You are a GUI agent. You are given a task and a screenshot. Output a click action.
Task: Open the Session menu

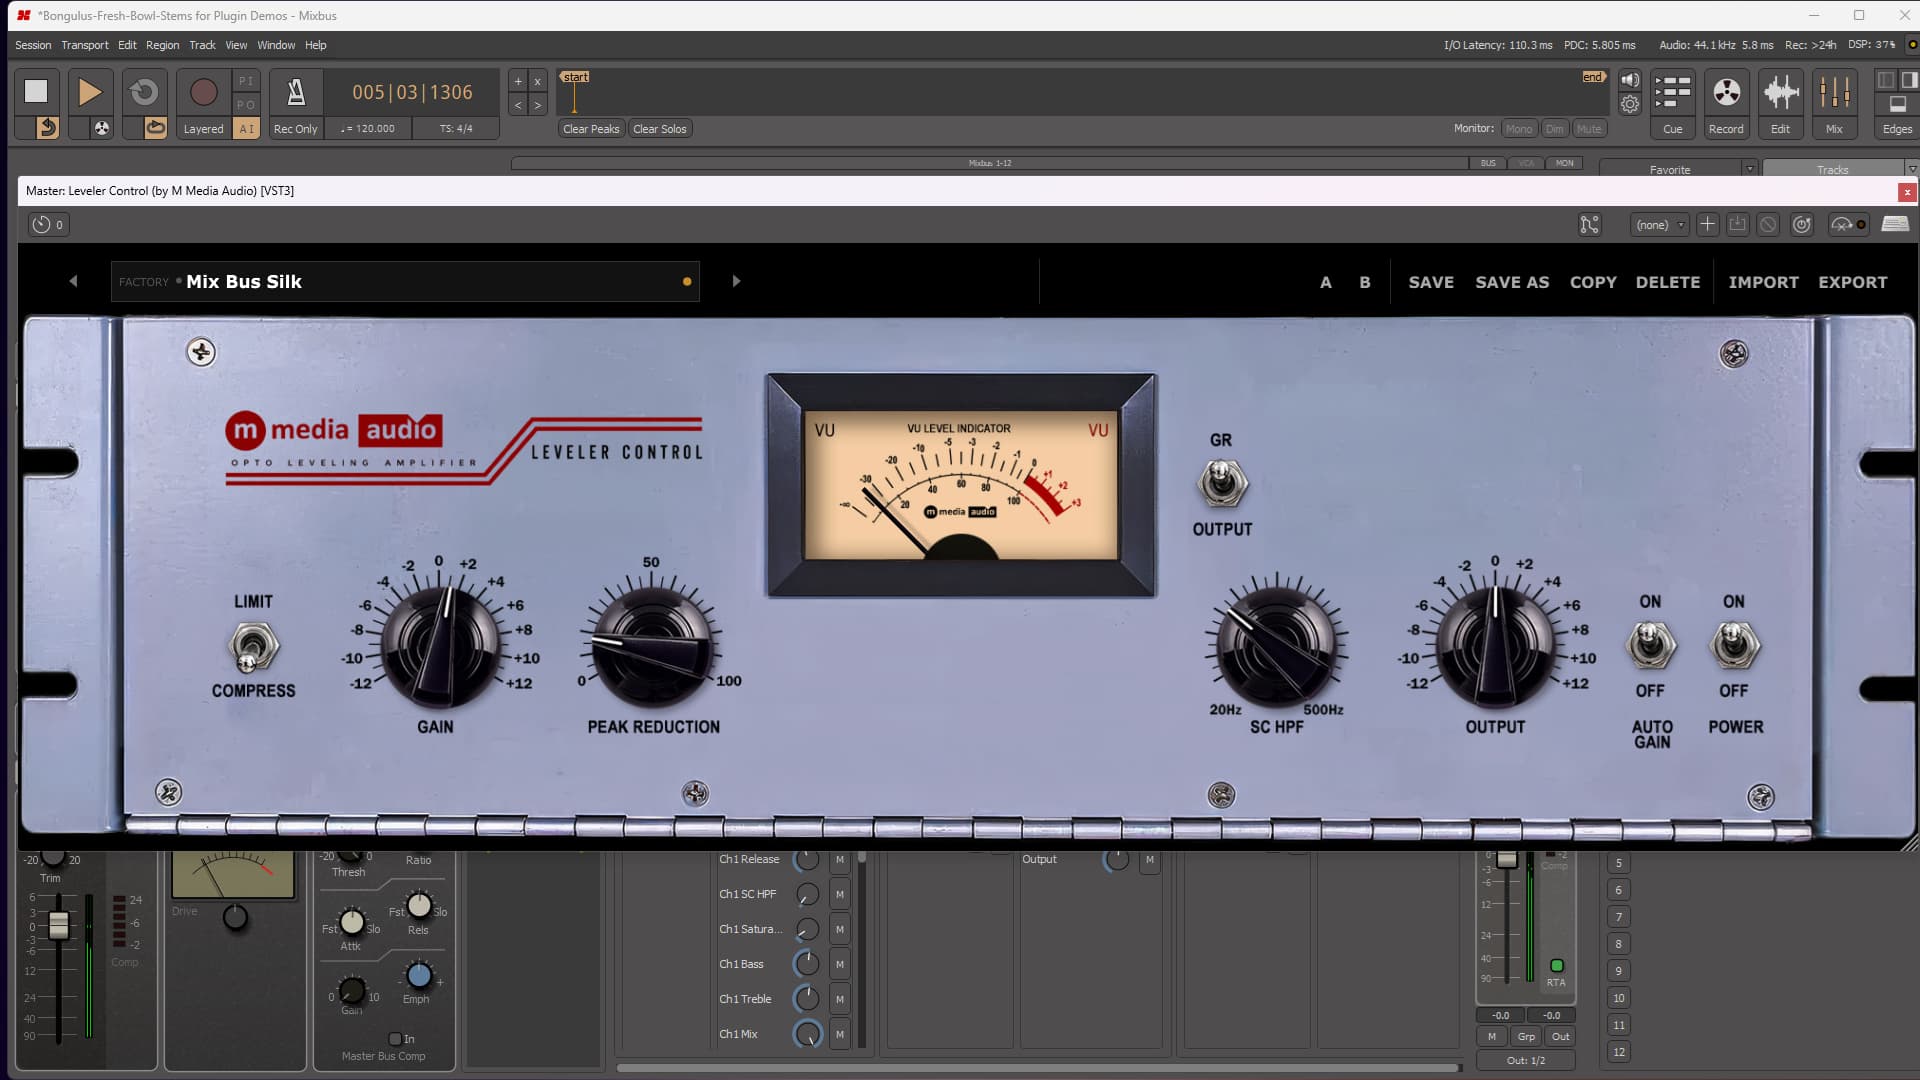point(33,45)
